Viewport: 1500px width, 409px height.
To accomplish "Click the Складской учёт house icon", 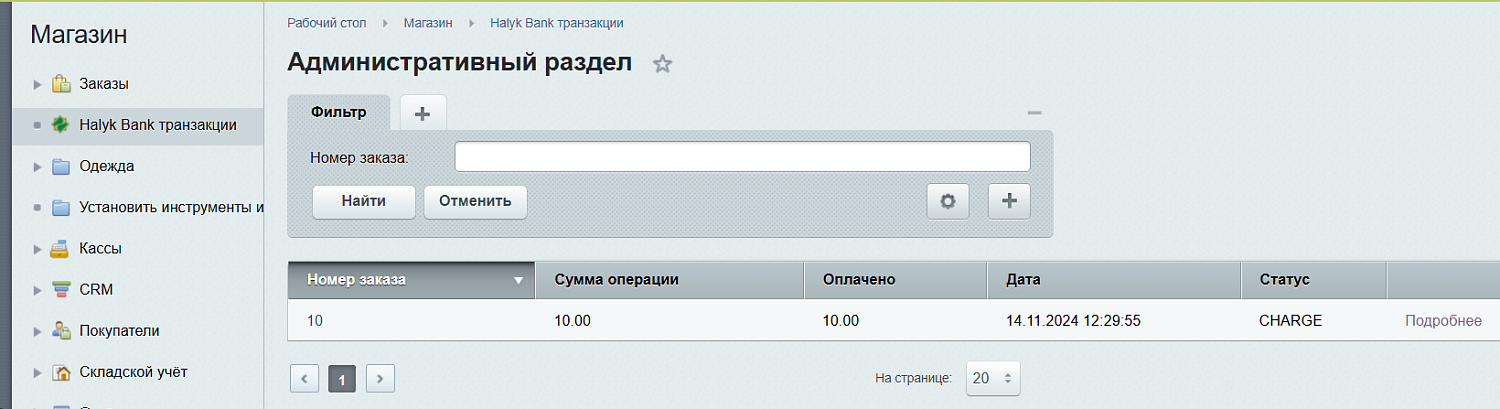I will 62,373.
